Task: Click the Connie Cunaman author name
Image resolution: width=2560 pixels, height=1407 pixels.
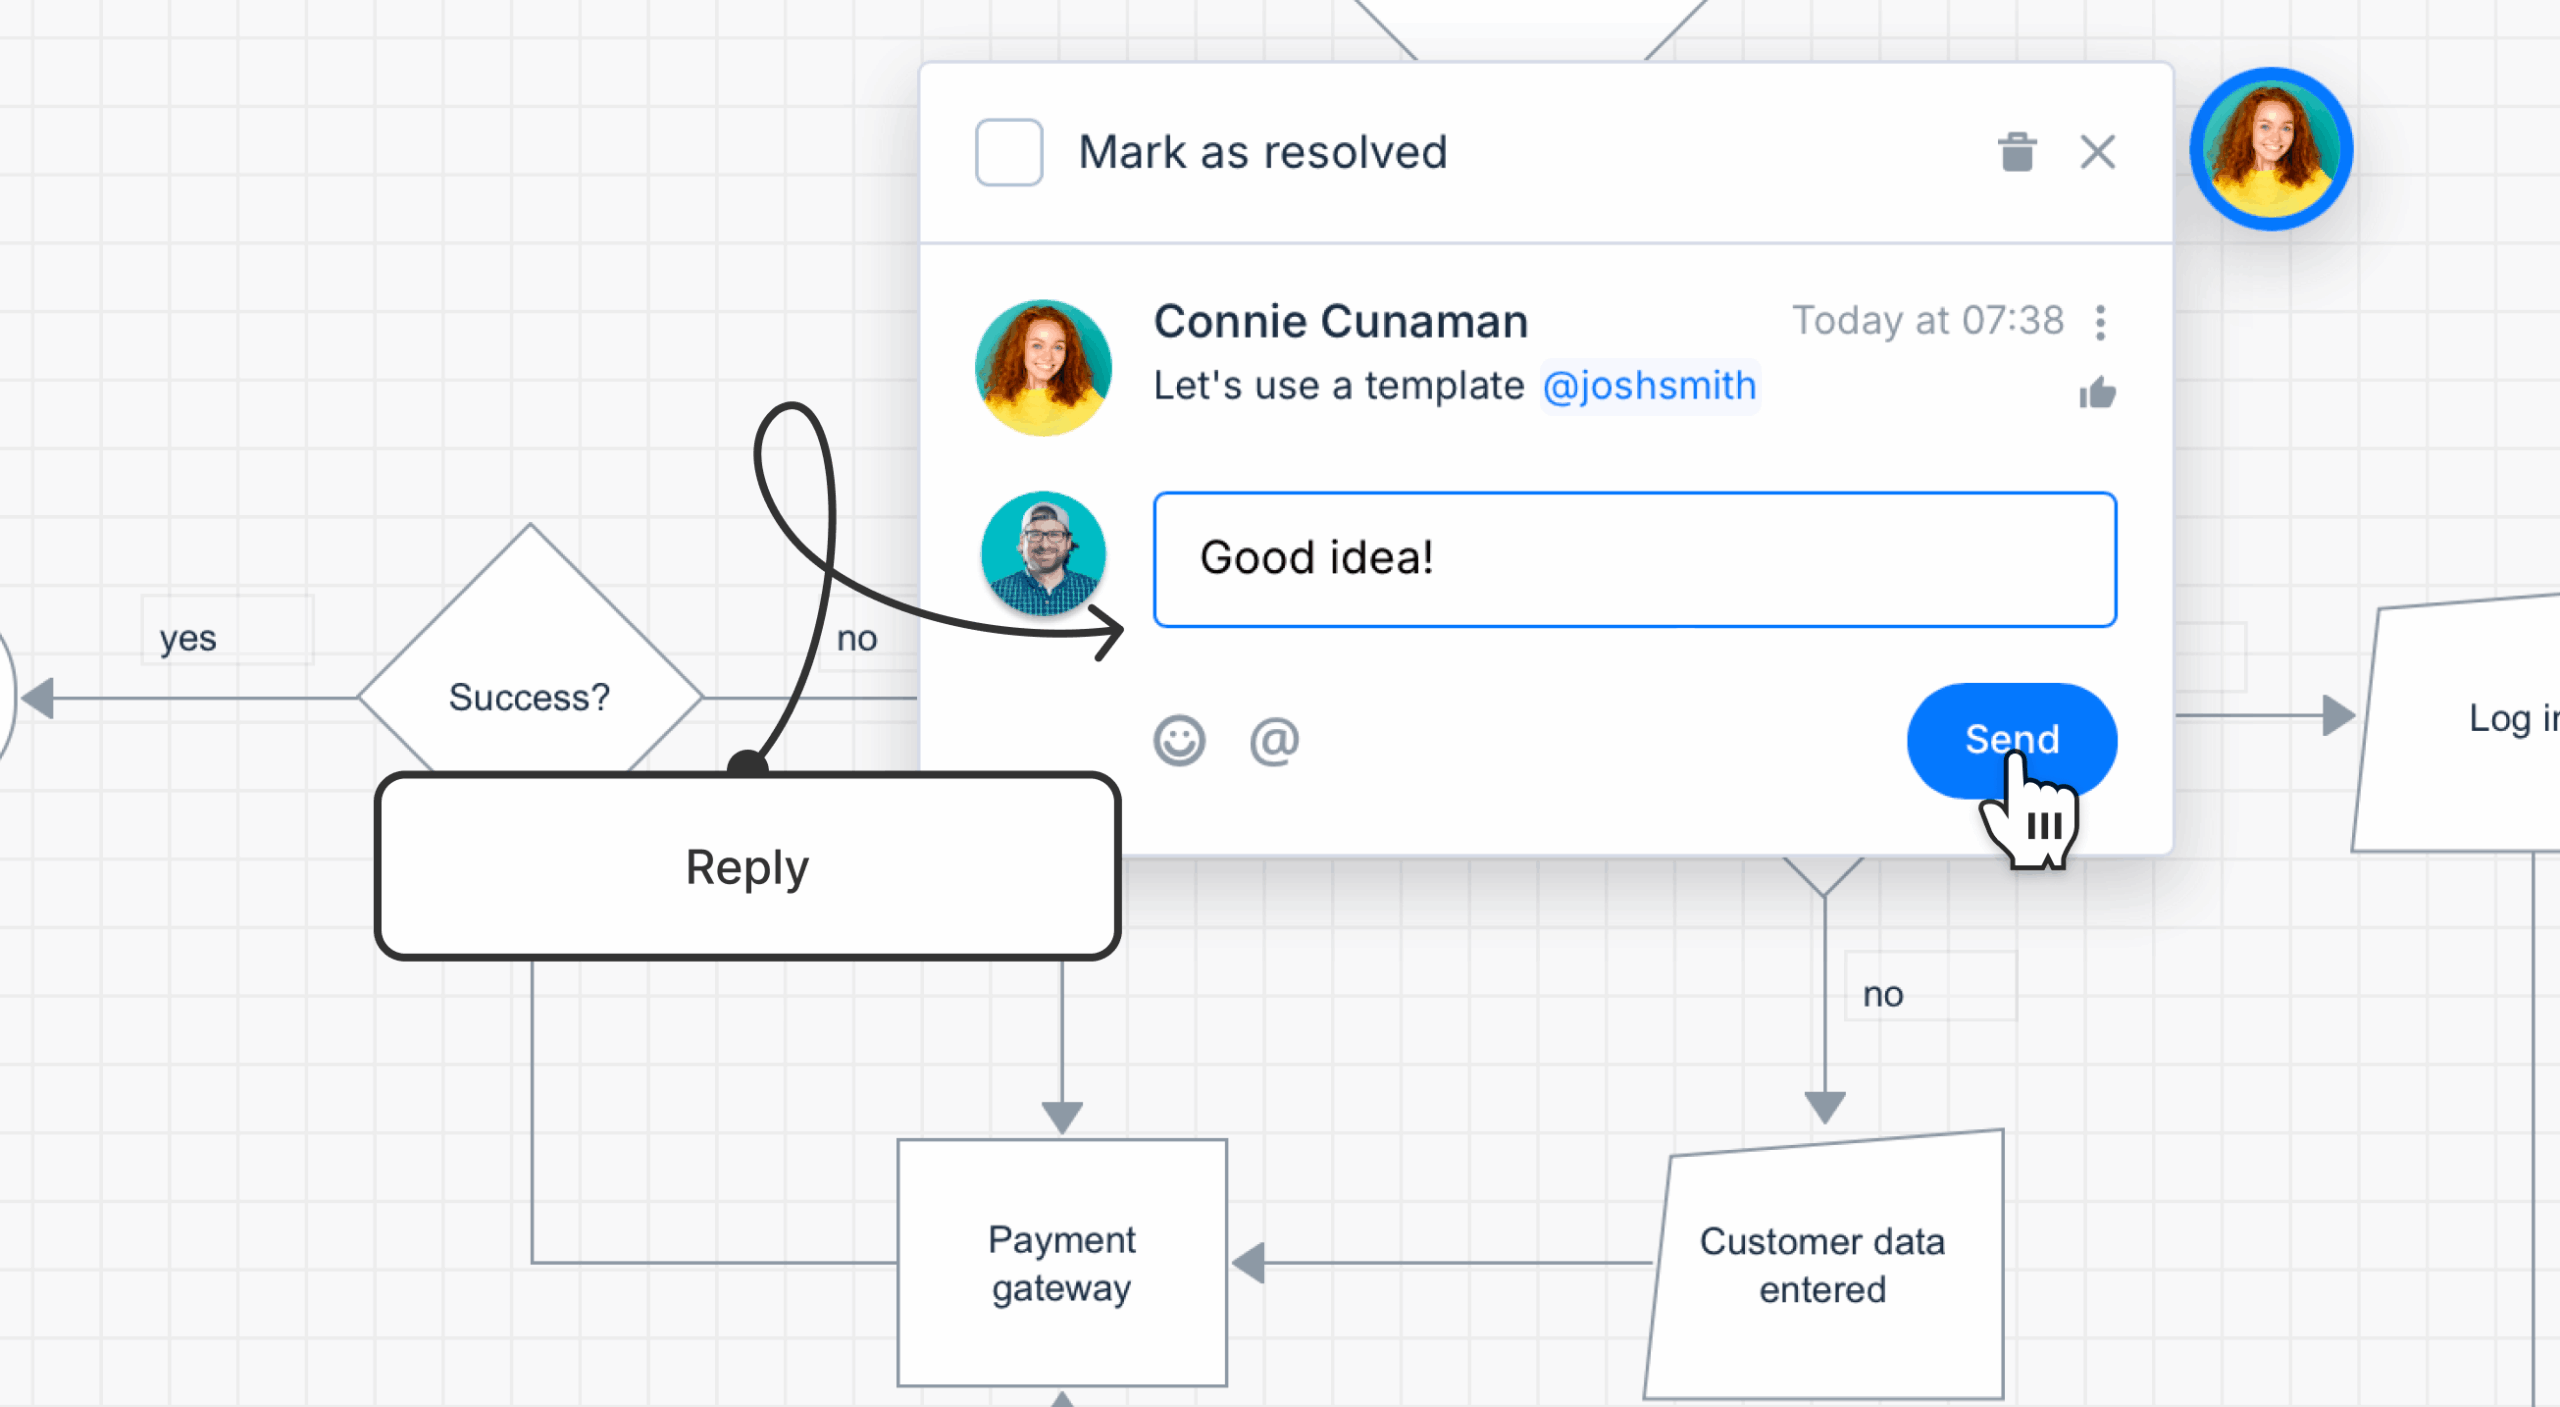Action: (x=1341, y=321)
